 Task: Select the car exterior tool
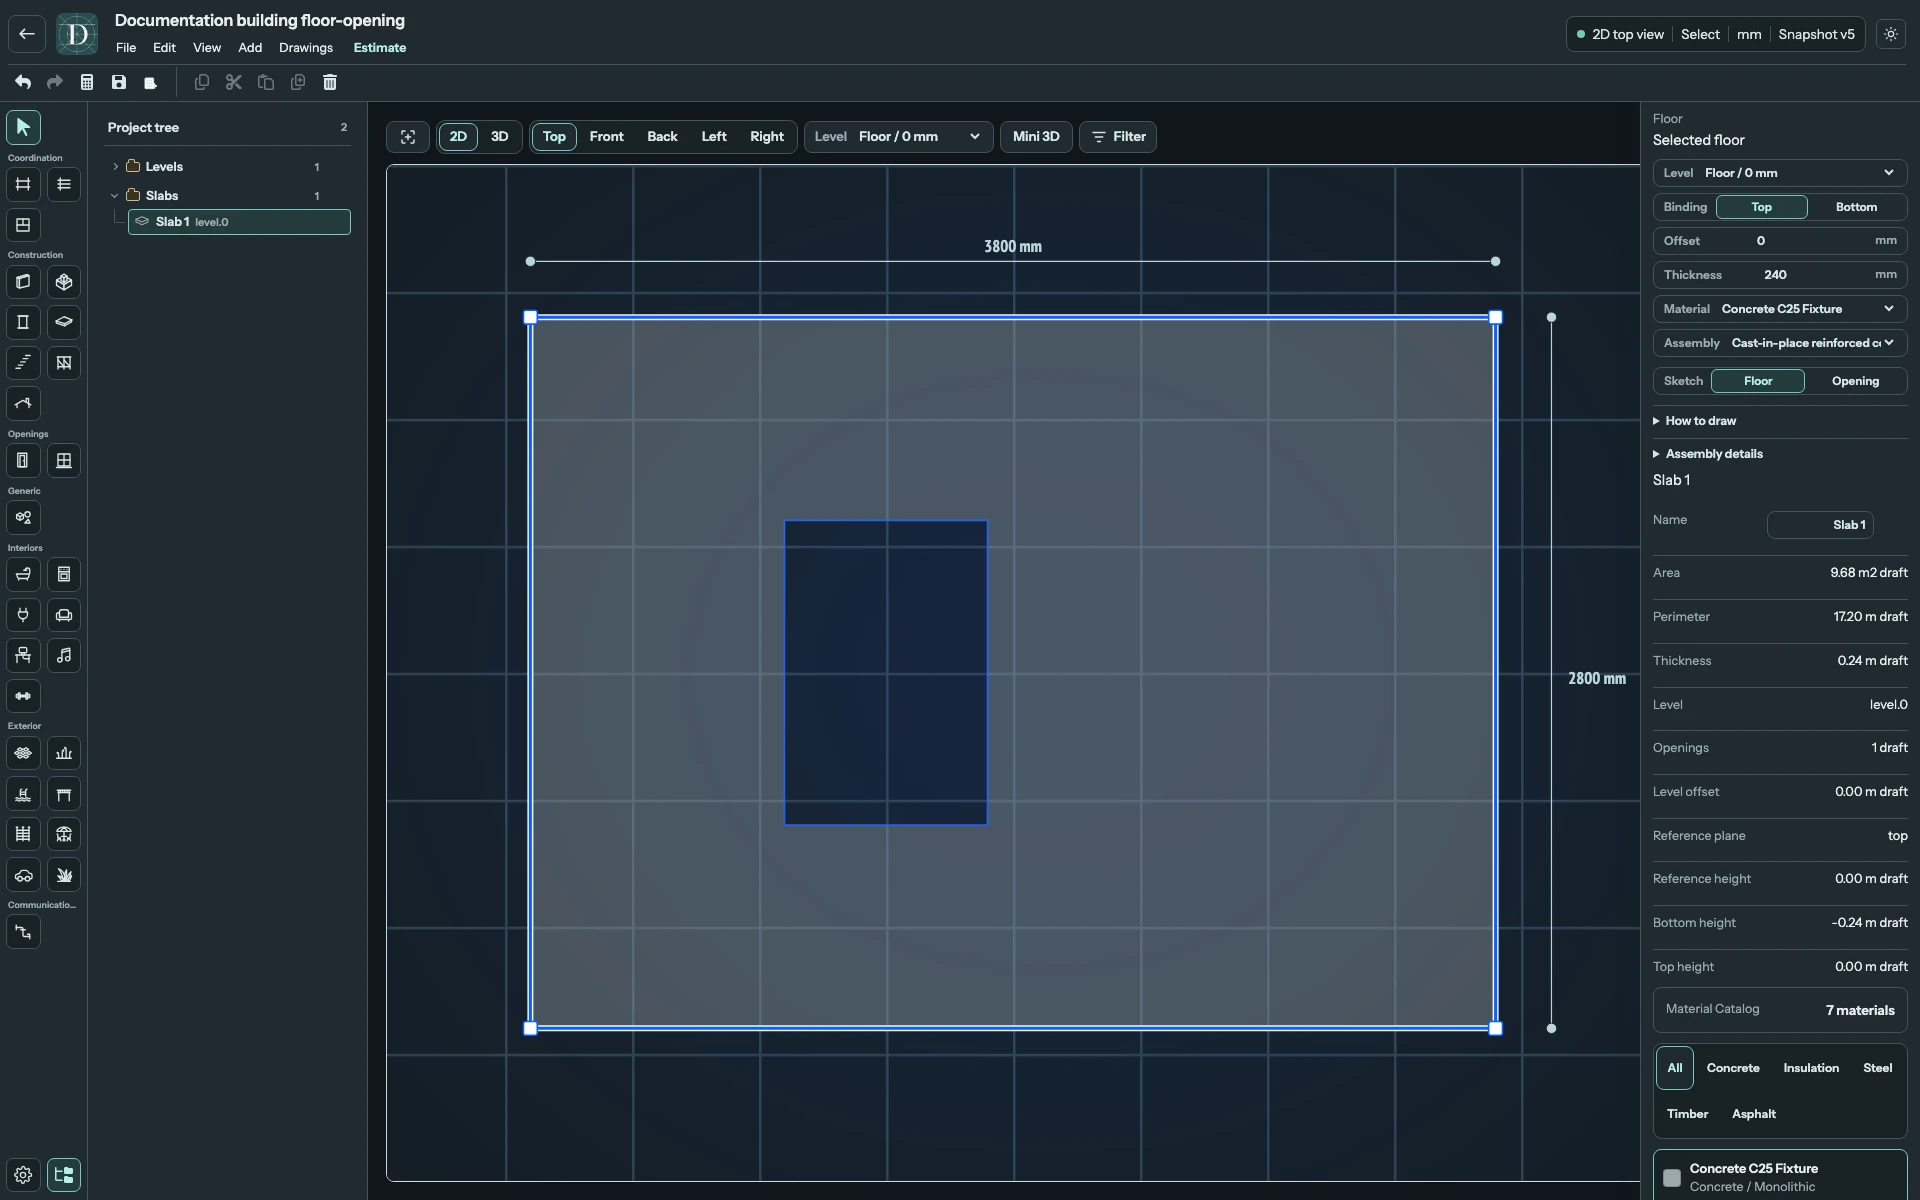click(x=23, y=875)
